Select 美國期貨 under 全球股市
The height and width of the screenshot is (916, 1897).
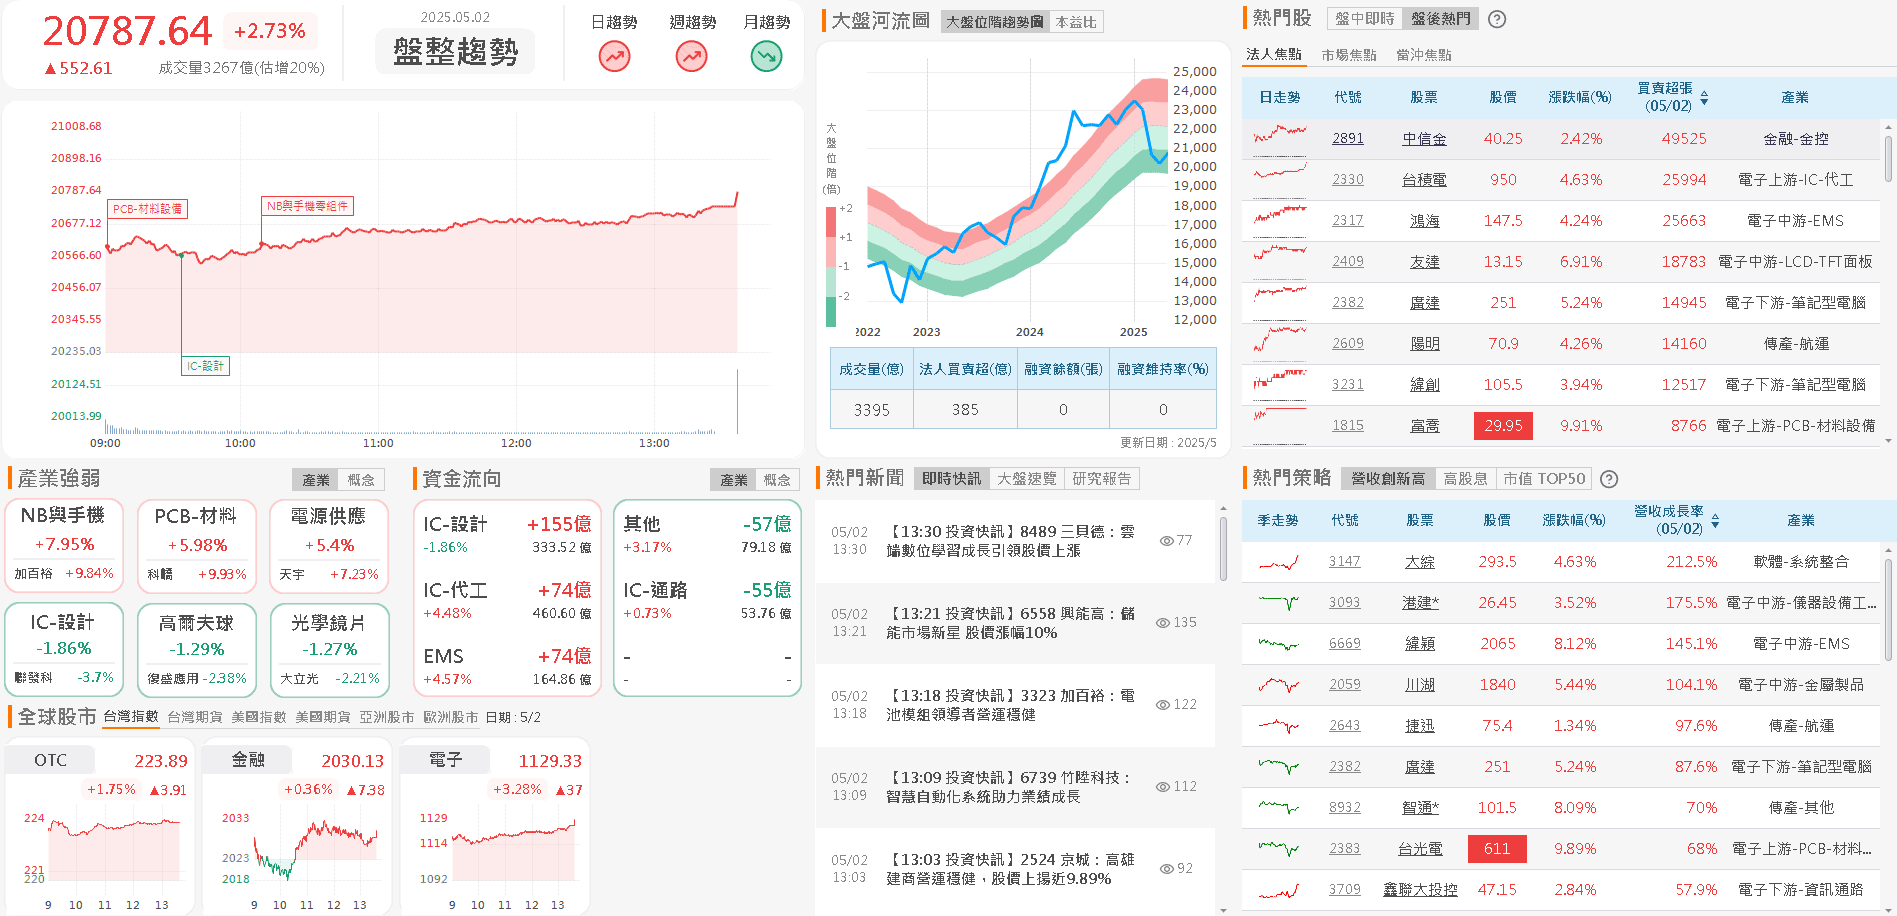point(323,717)
